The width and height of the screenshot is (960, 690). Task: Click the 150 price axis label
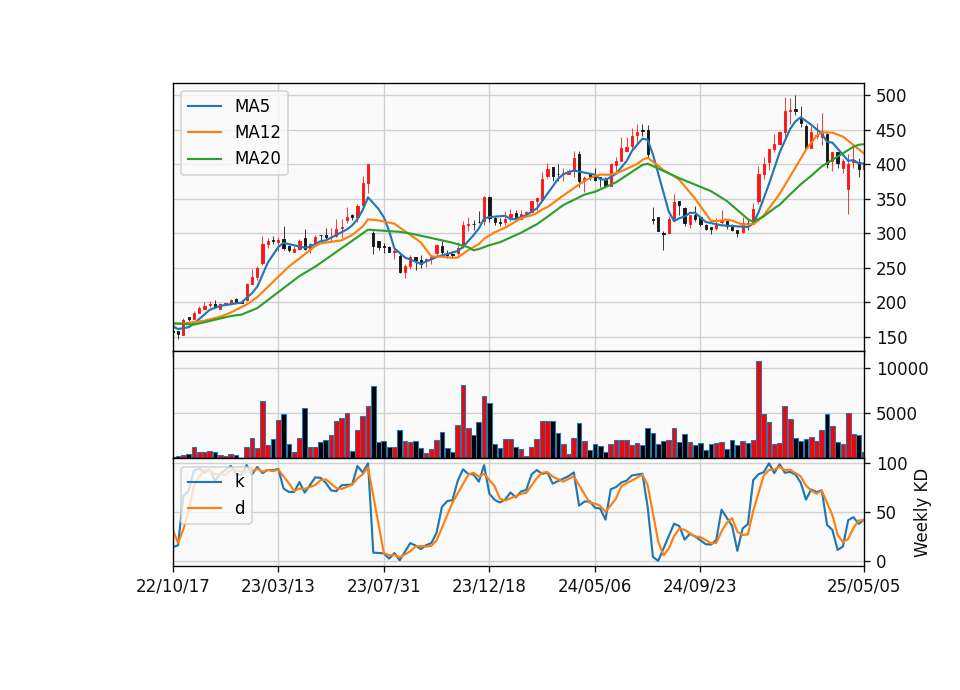pos(891,338)
